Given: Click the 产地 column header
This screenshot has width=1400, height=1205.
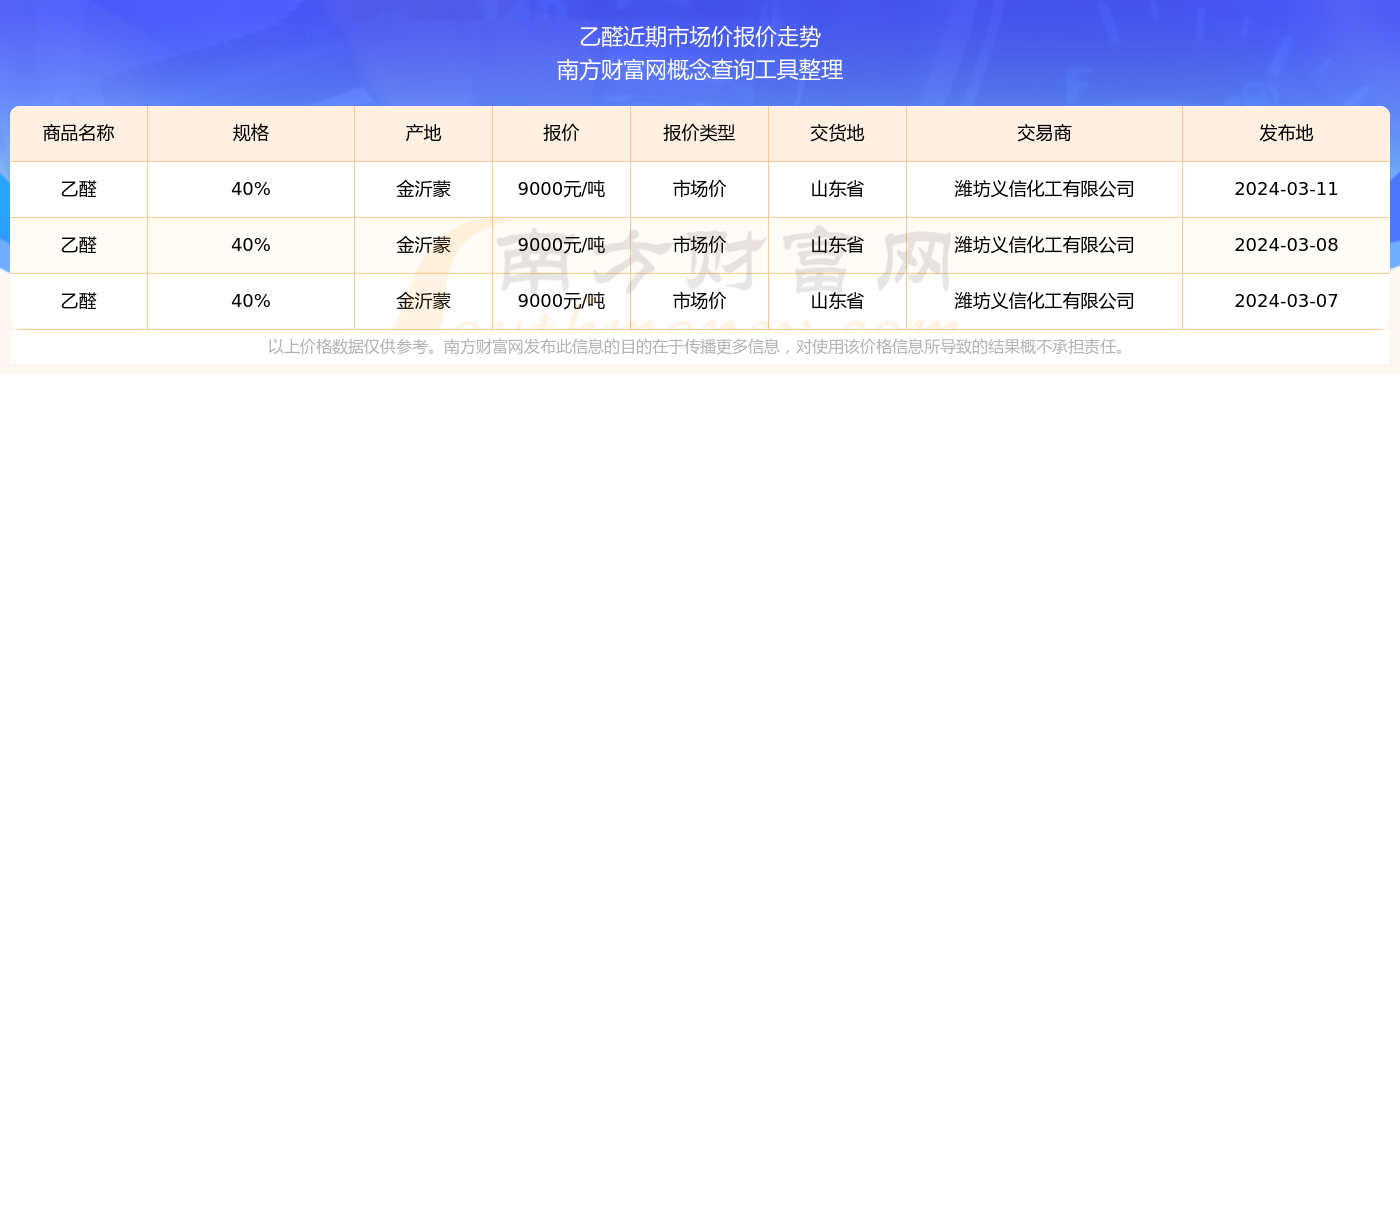Looking at the screenshot, I should [423, 133].
